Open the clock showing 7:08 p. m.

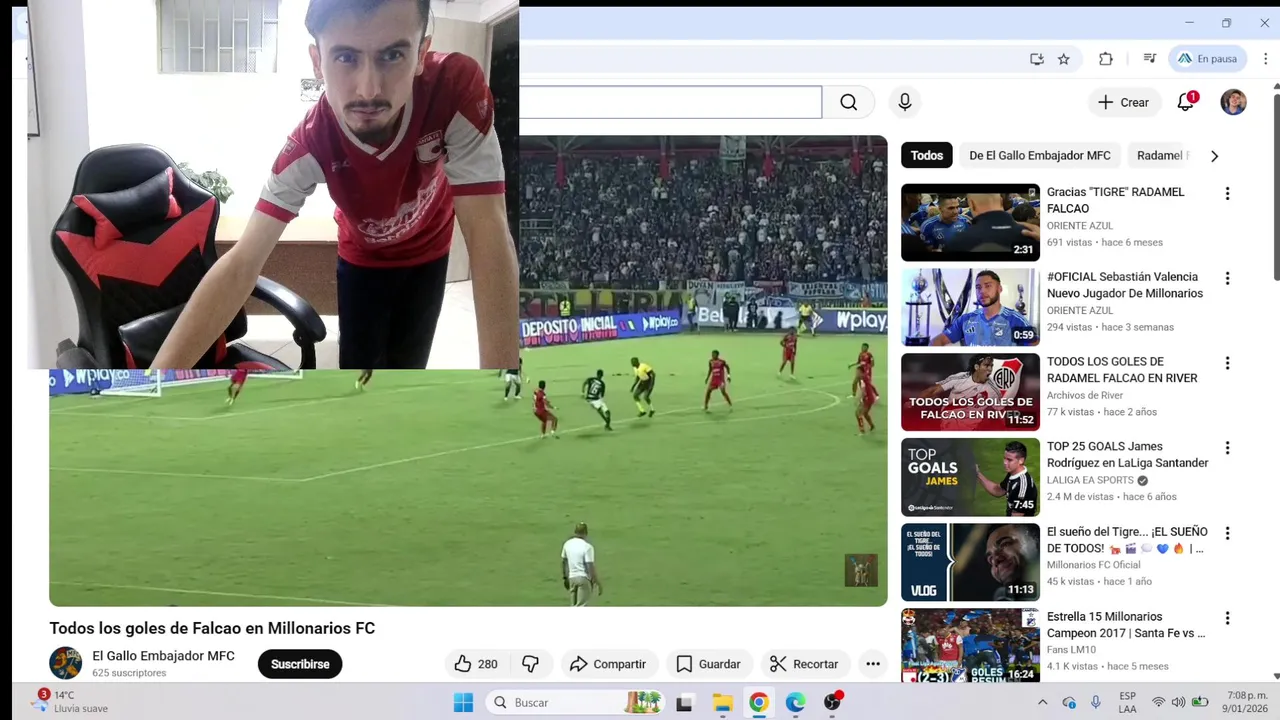[x=1246, y=703]
